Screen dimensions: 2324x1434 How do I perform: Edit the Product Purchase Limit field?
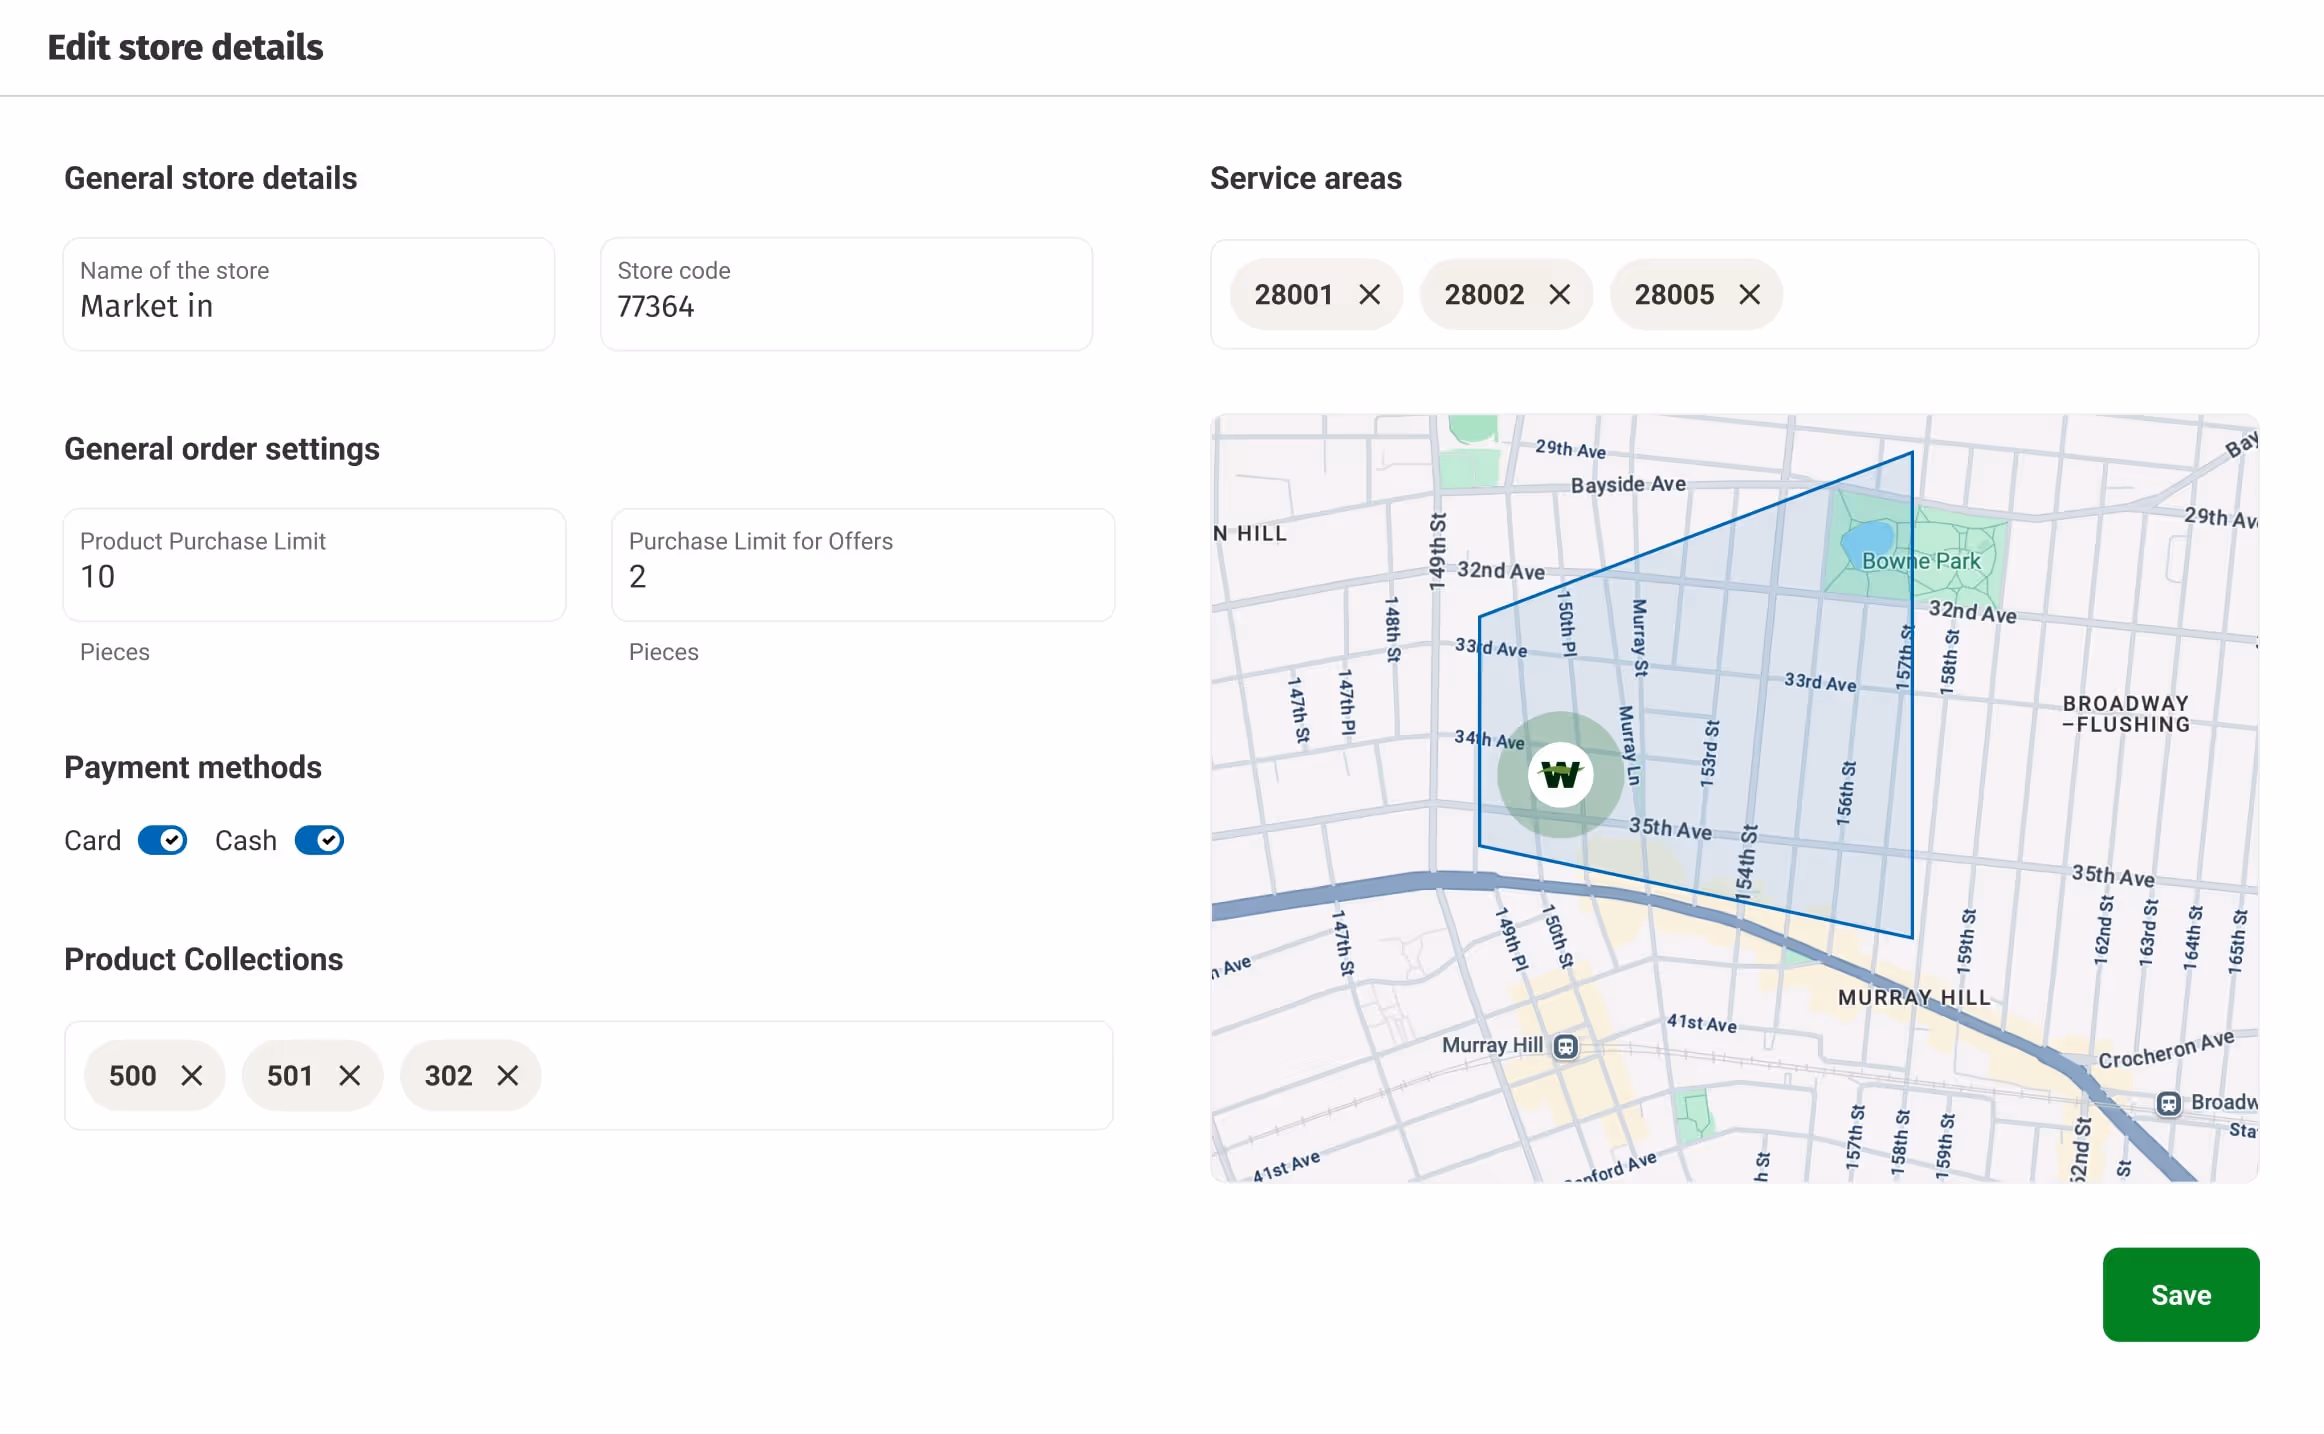point(314,576)
